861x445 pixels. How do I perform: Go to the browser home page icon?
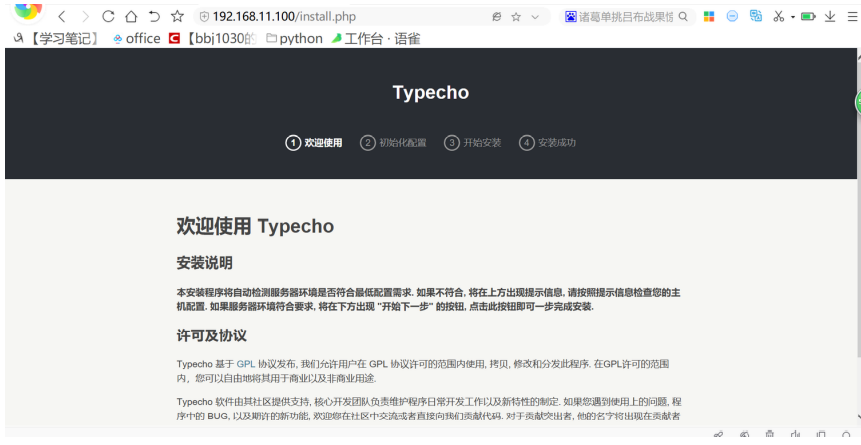131,16
